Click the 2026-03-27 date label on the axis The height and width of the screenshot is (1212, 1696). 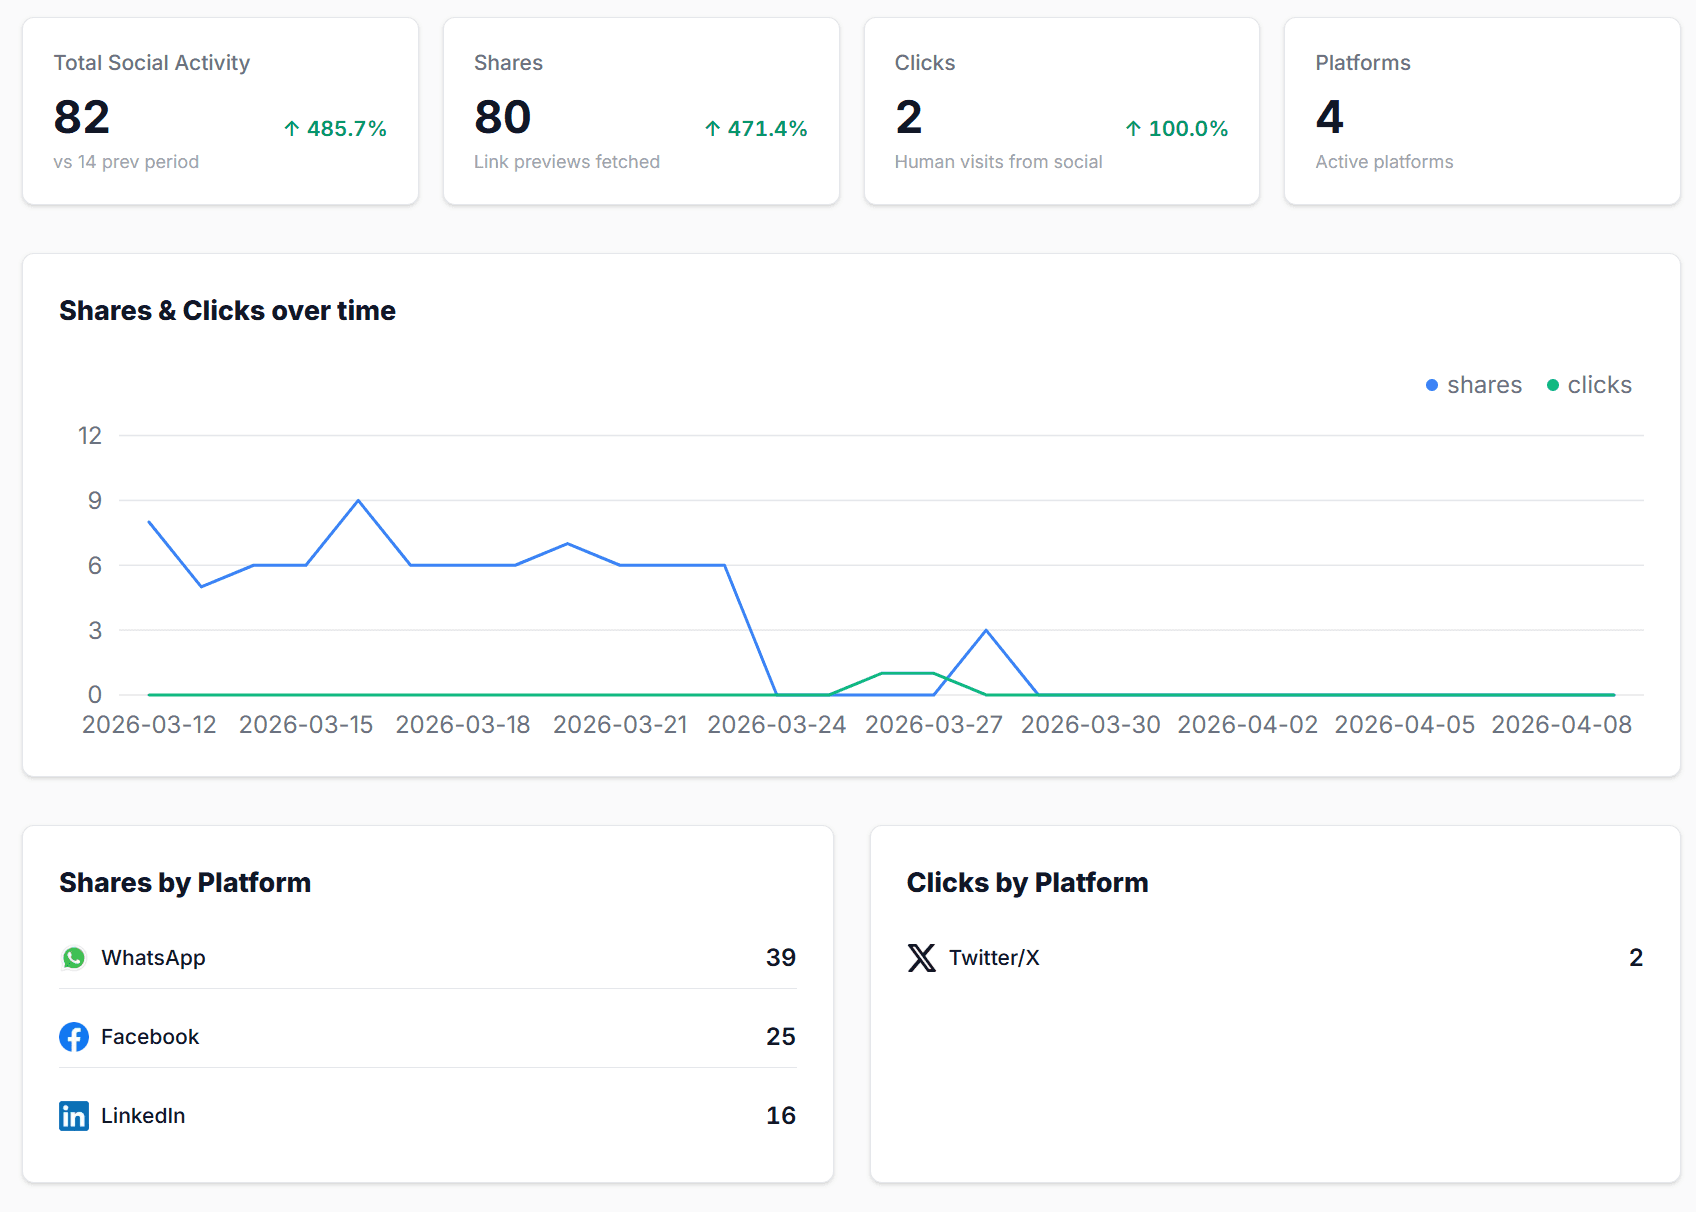click(x=932, y=724)
